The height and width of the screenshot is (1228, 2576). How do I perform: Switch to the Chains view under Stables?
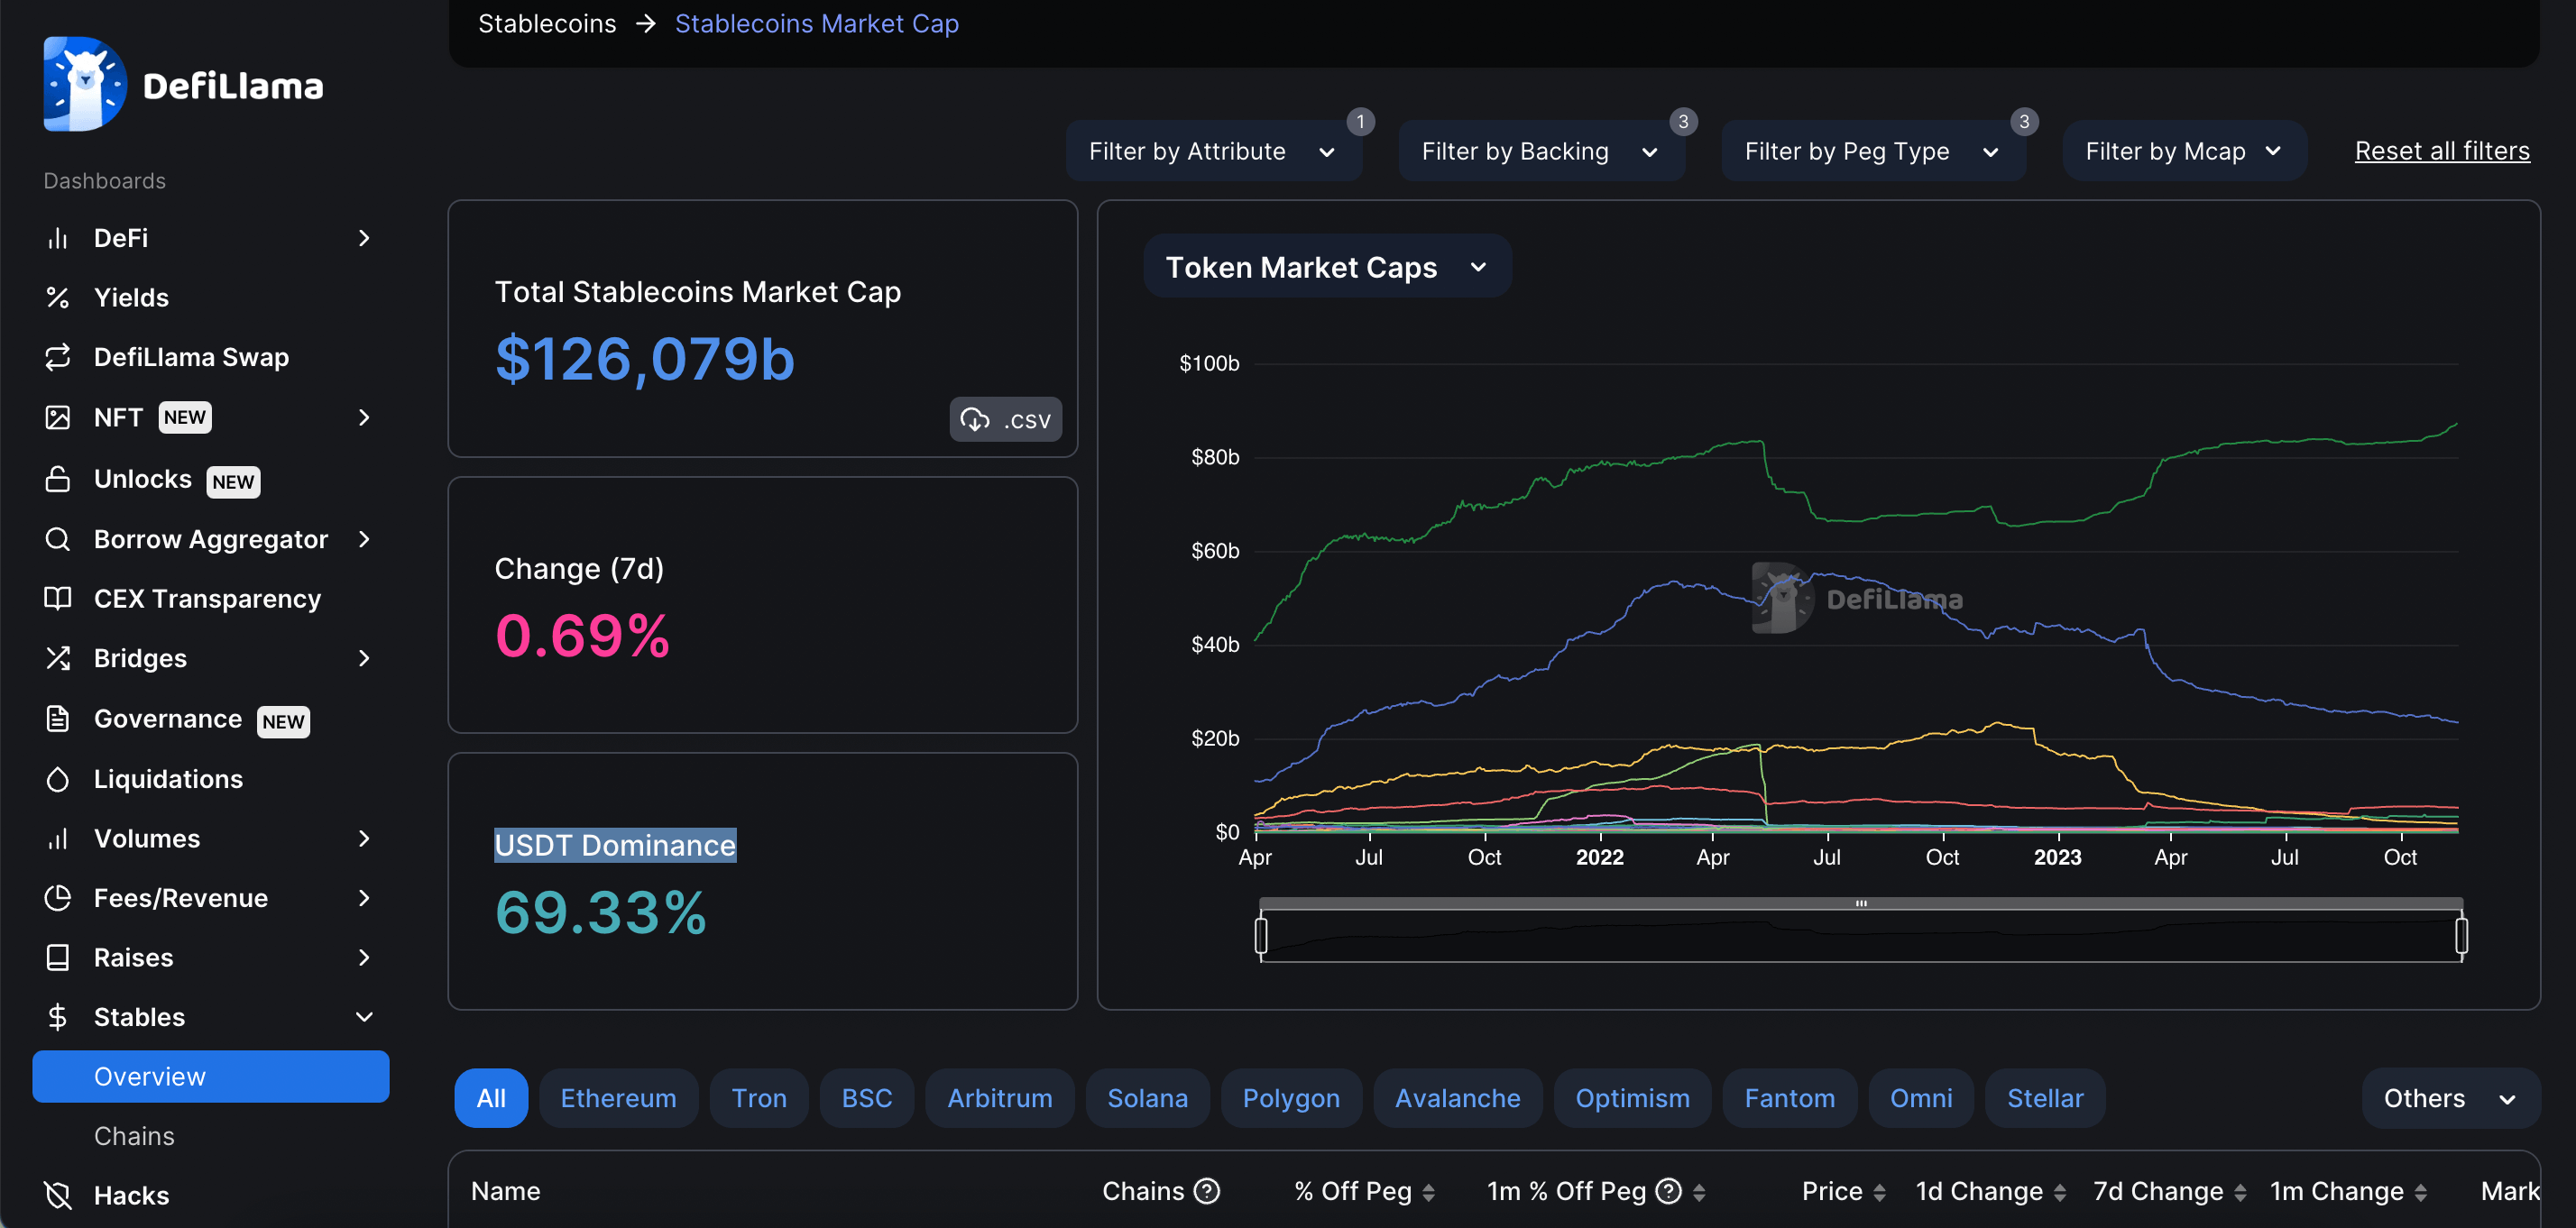(133, 1135)
